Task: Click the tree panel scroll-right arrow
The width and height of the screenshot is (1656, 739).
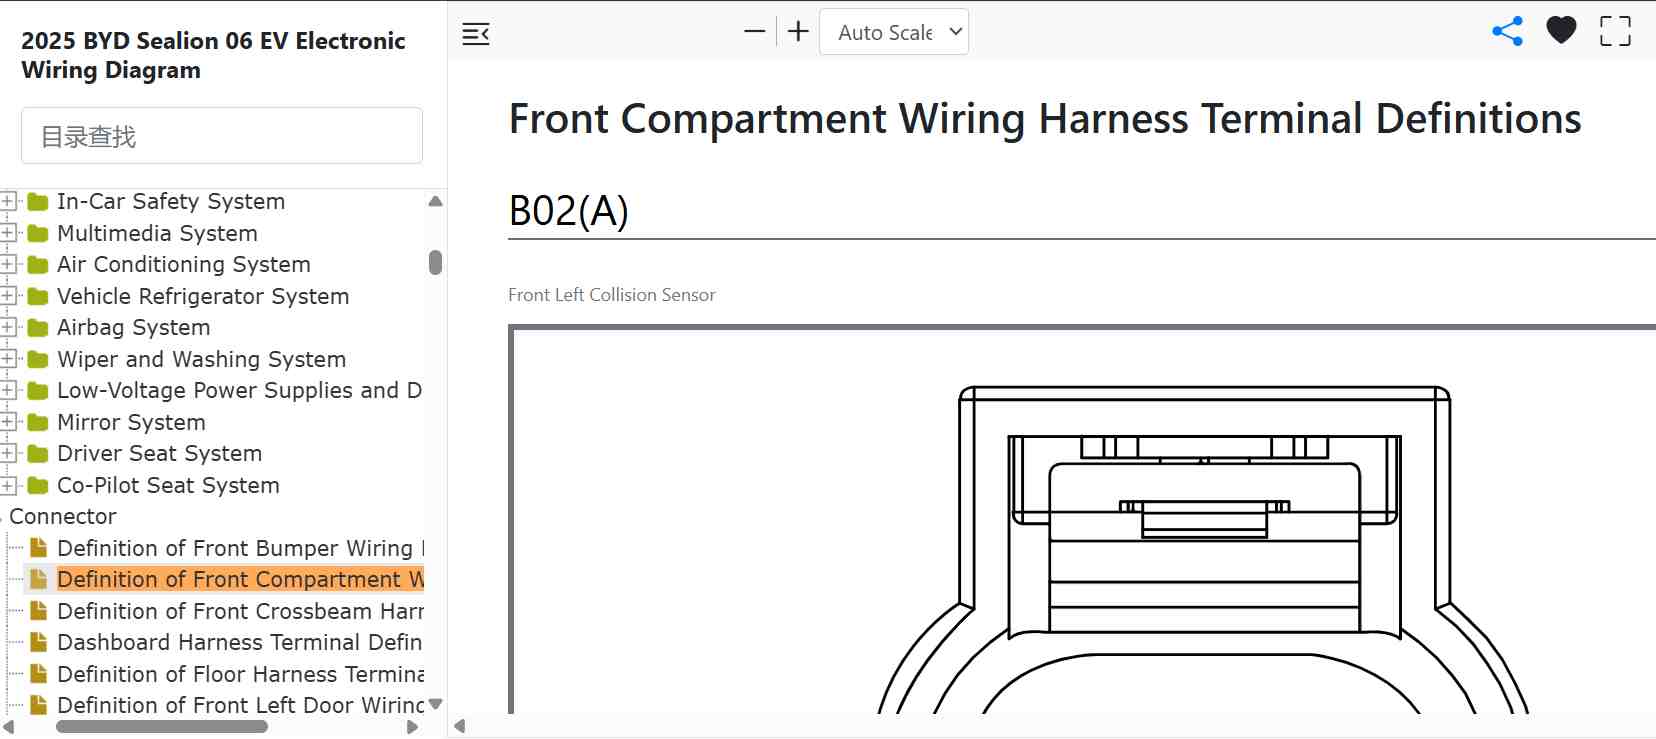Action: click(x=412, y=727)
